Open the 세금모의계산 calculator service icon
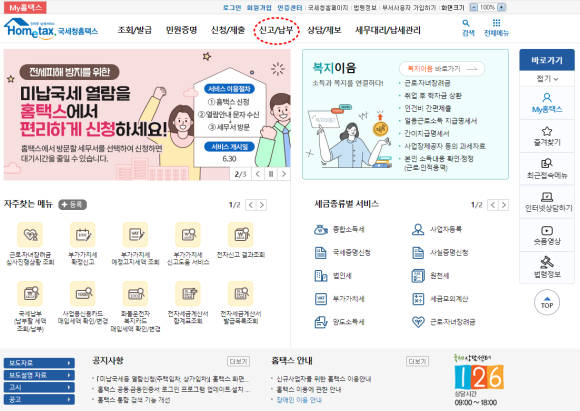580x411 pixels. coord(418,299)
